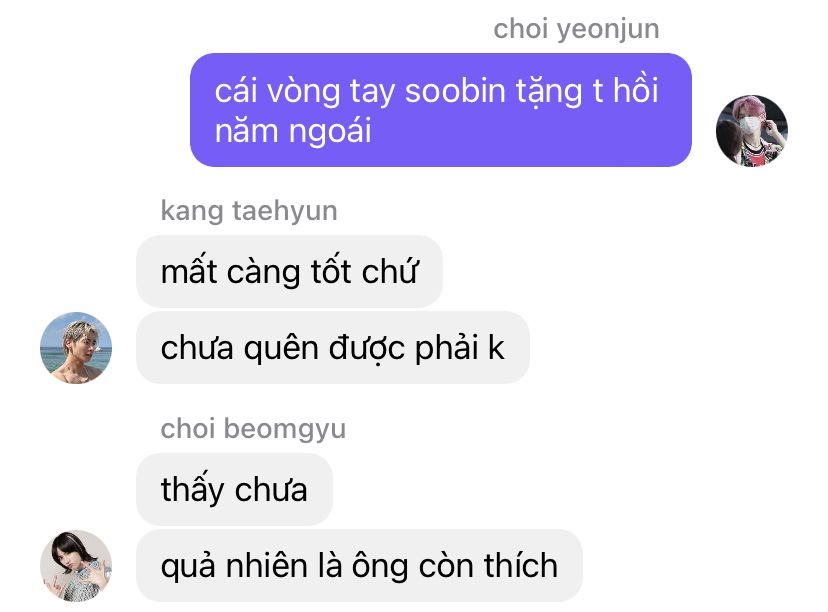828x612 pixels.
Task: Open choi beomgyu's dark-haired profile avatar
Action: [x=76, y=566]
